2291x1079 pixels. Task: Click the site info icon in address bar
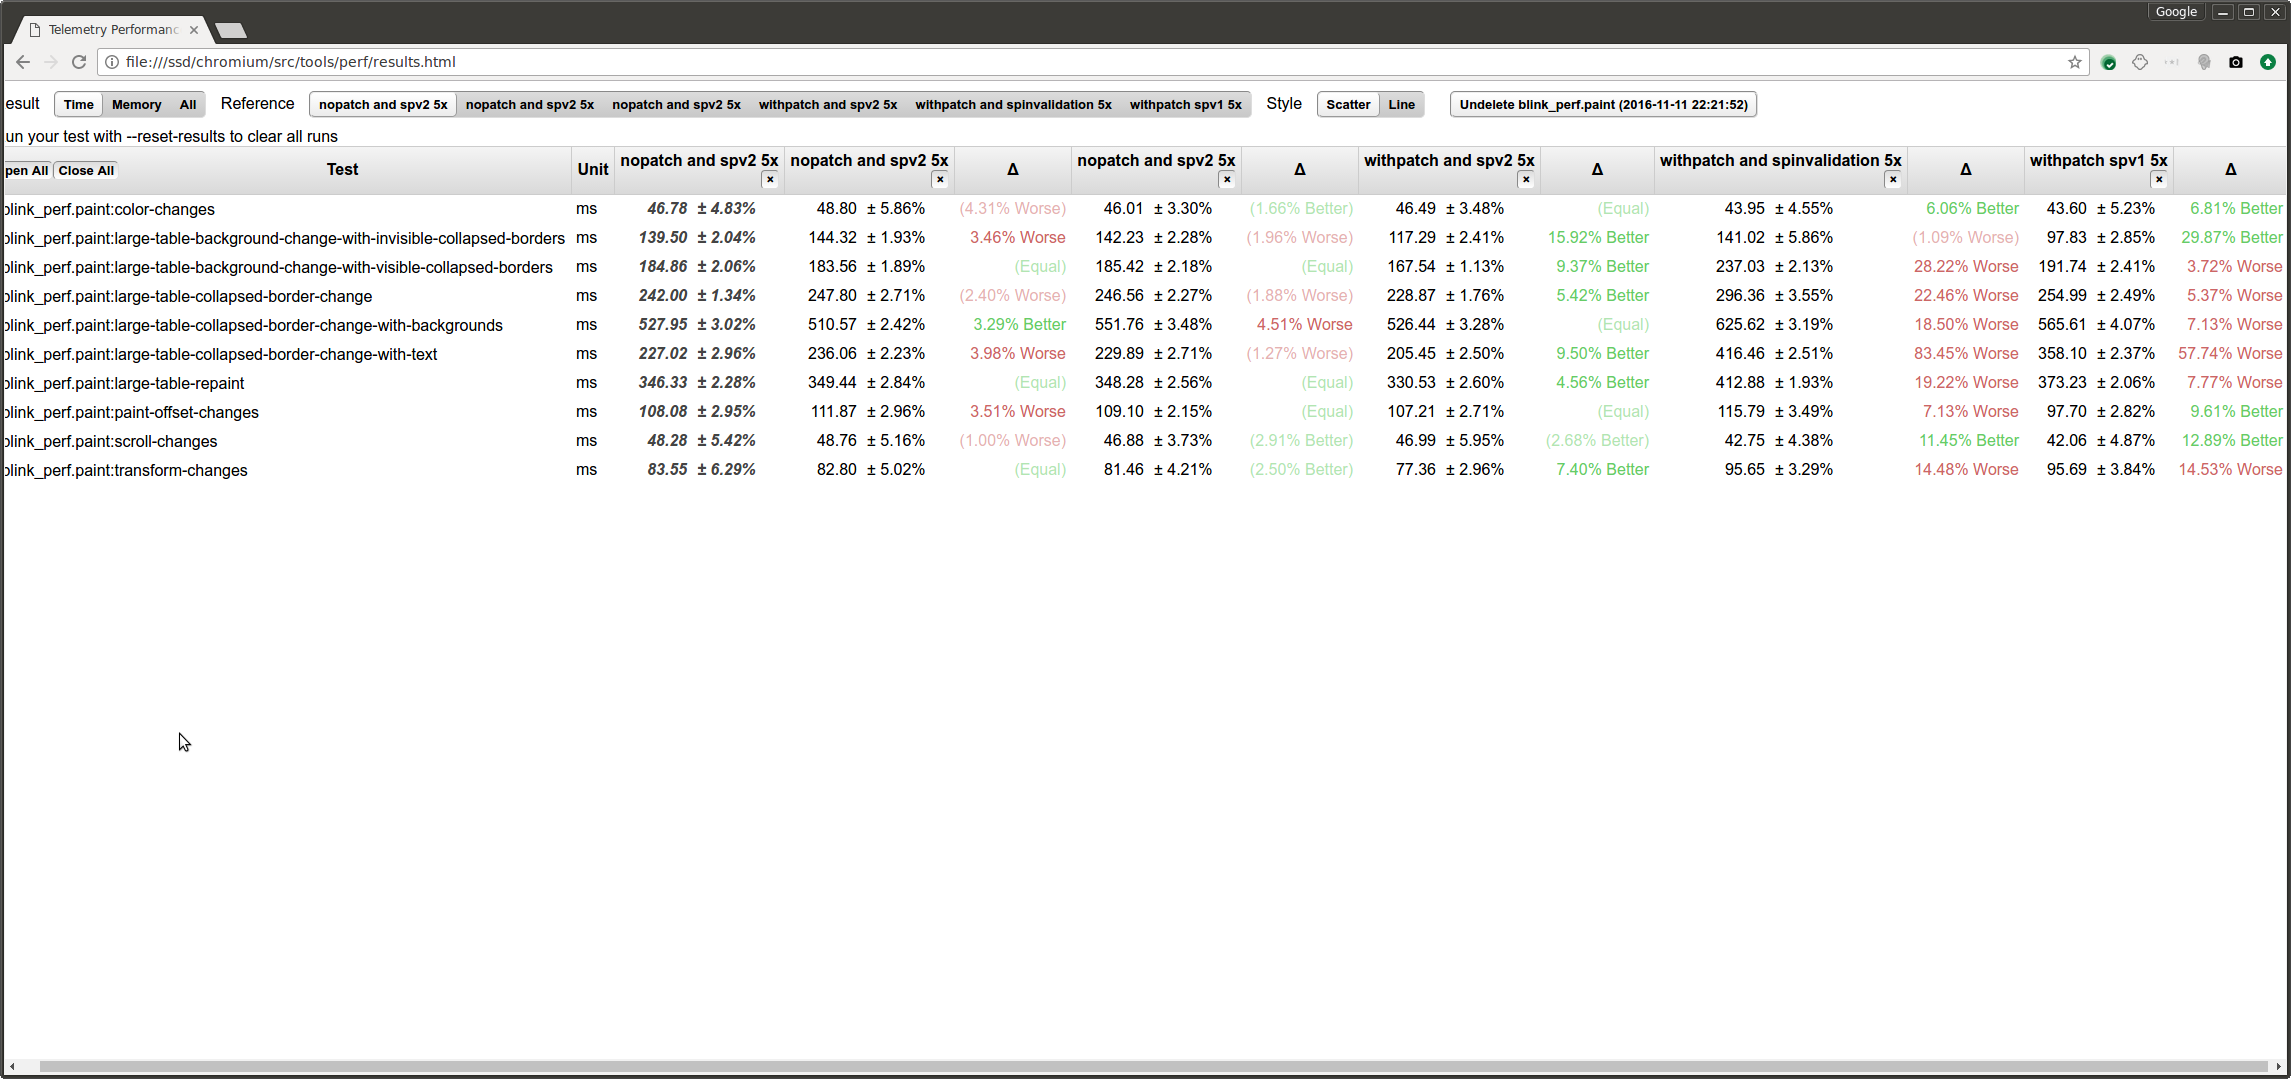(x=112, y=62)
